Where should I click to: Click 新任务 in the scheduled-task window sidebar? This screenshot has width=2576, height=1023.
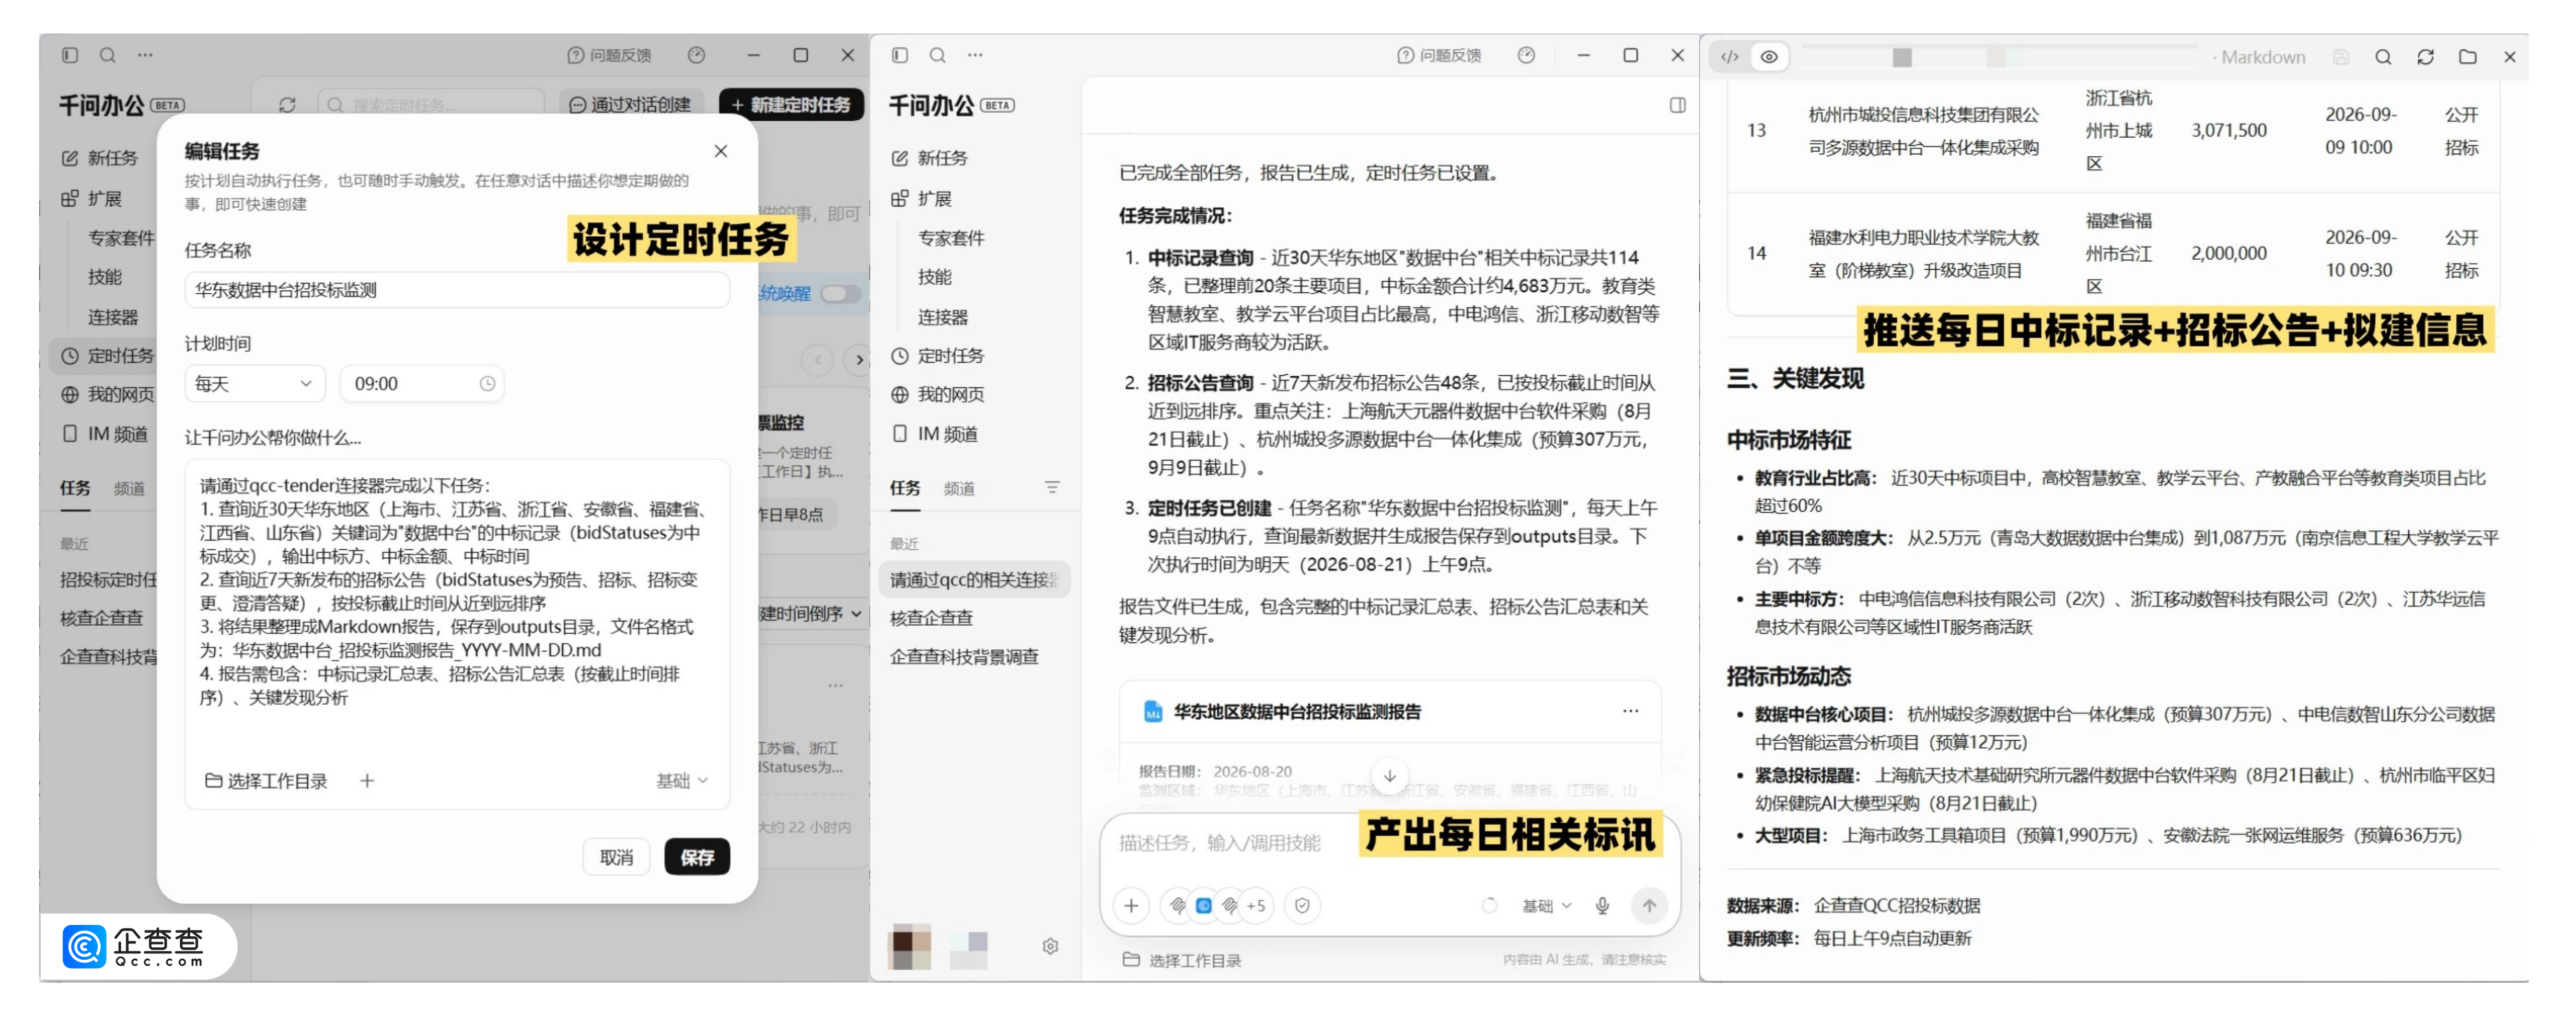point(100,158)
